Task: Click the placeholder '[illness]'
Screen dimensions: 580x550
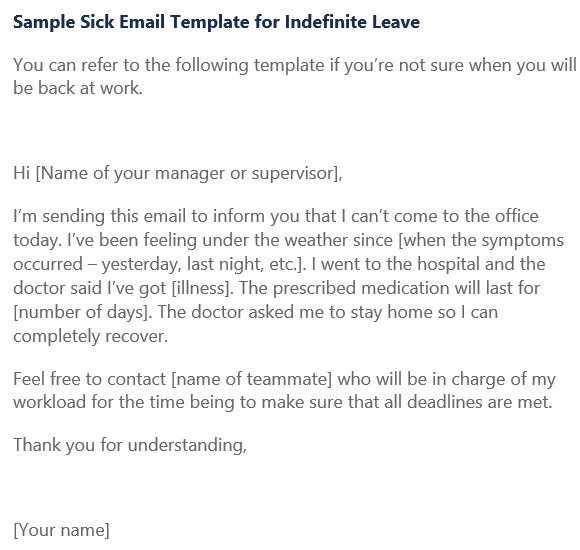Action: click(203, 289)
